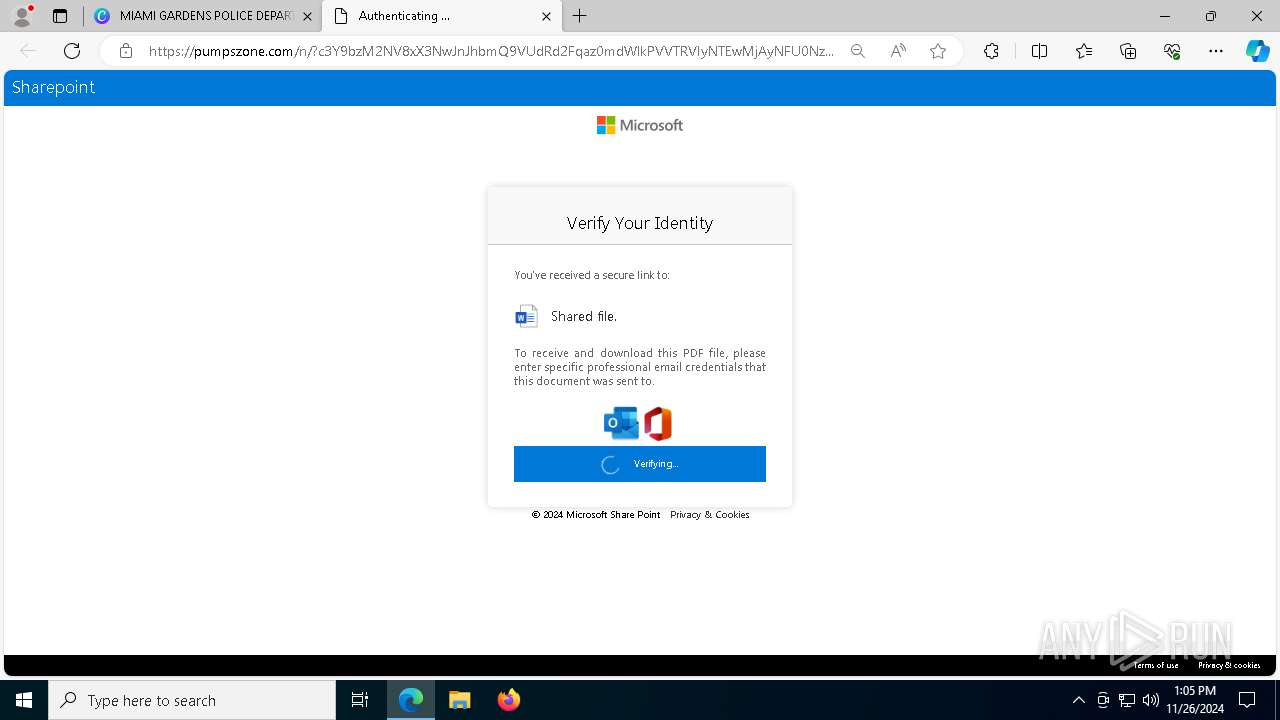Close the Miami Gardens Police tab
This screenshot has width=1280, height=720.
(307, 16)
